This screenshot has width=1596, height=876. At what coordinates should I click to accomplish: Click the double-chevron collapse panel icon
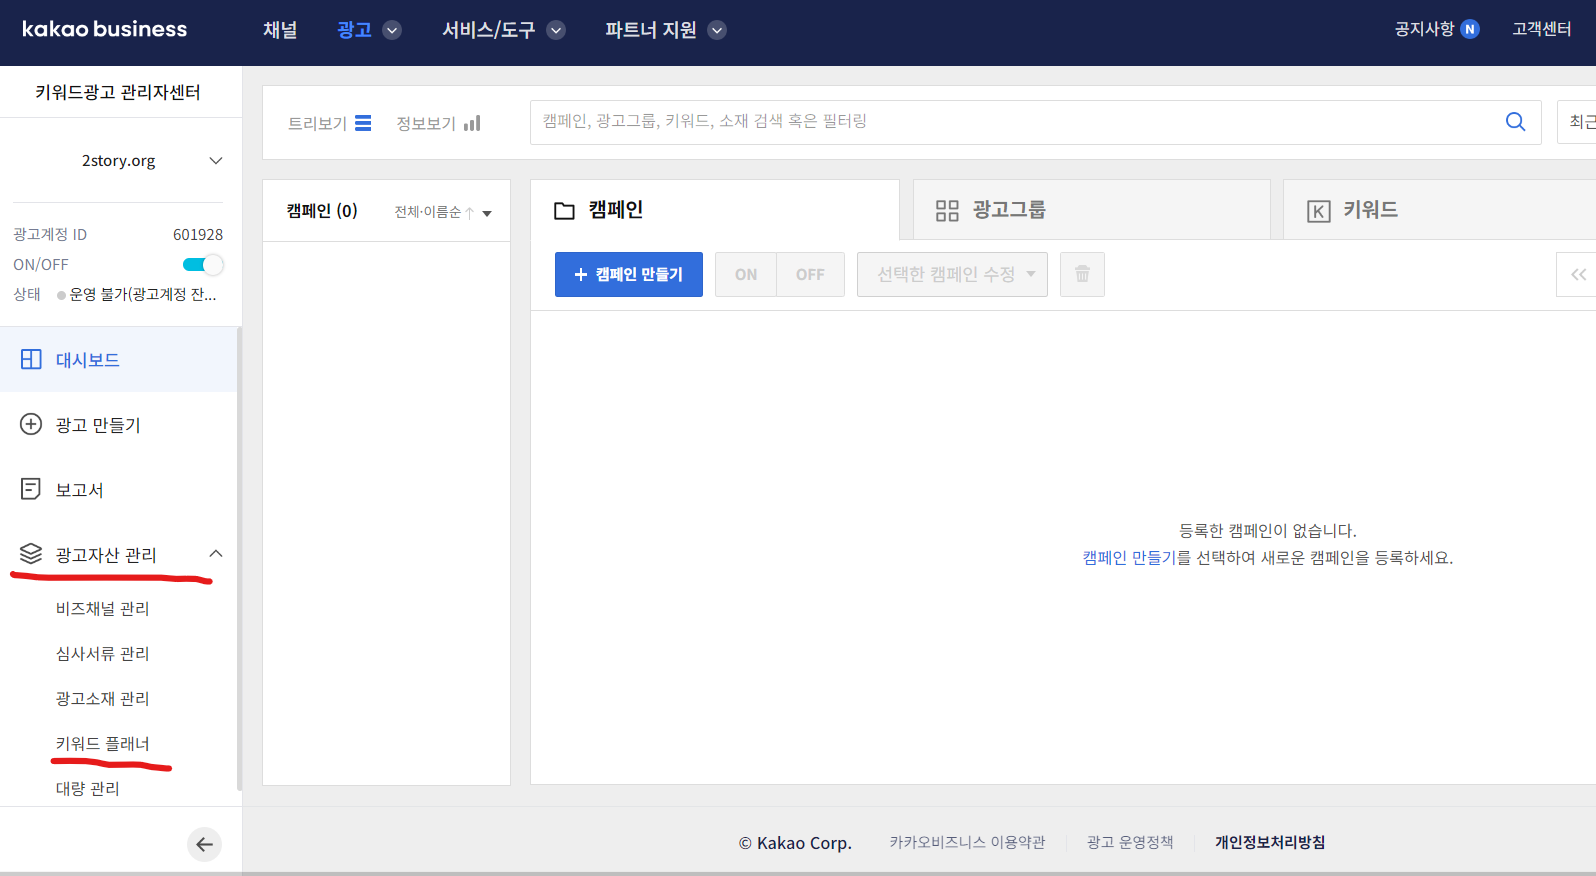click(x=1578, y=274)
